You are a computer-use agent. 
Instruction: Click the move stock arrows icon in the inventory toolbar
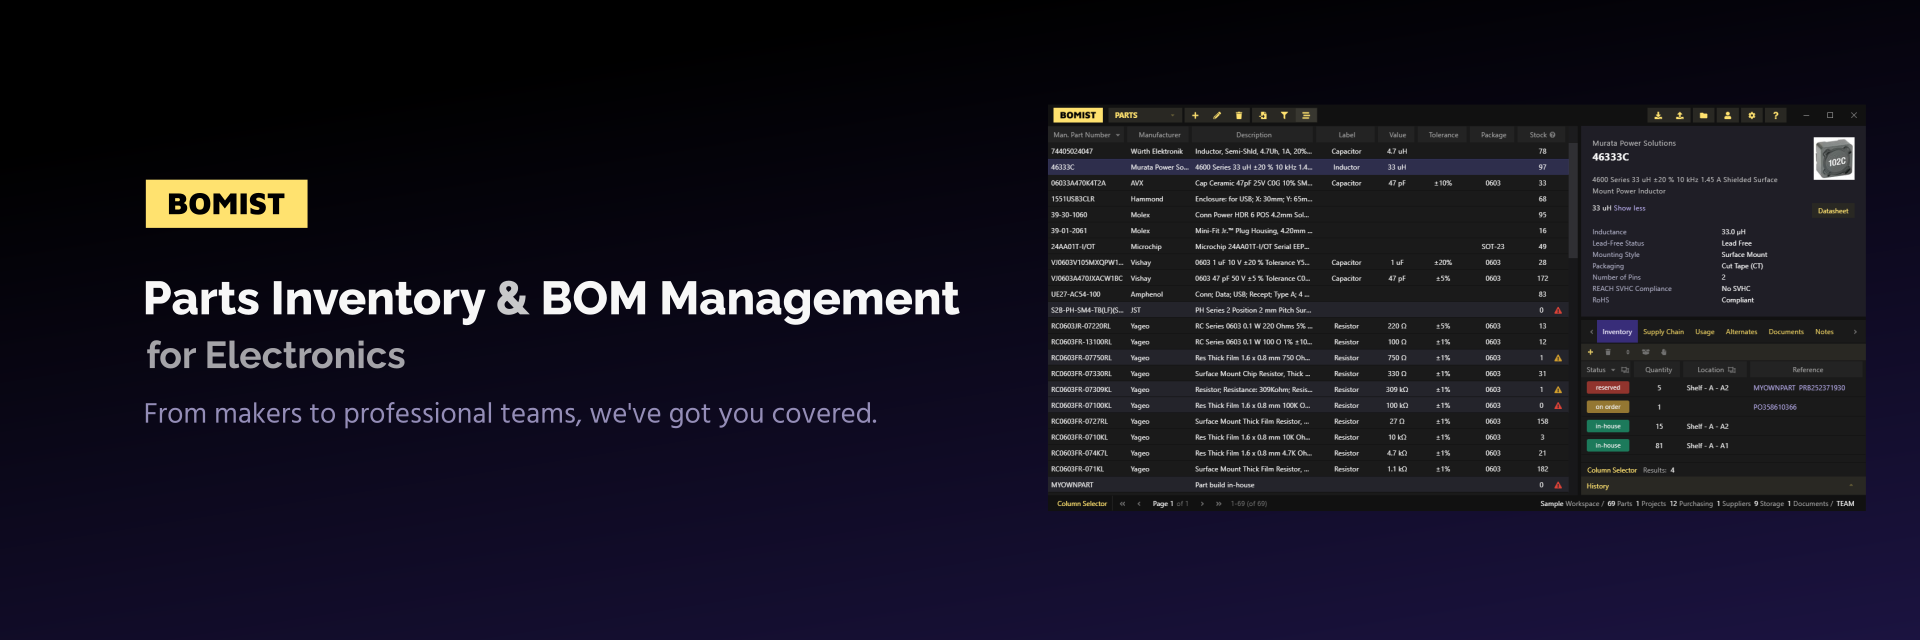pos(1627,352)
